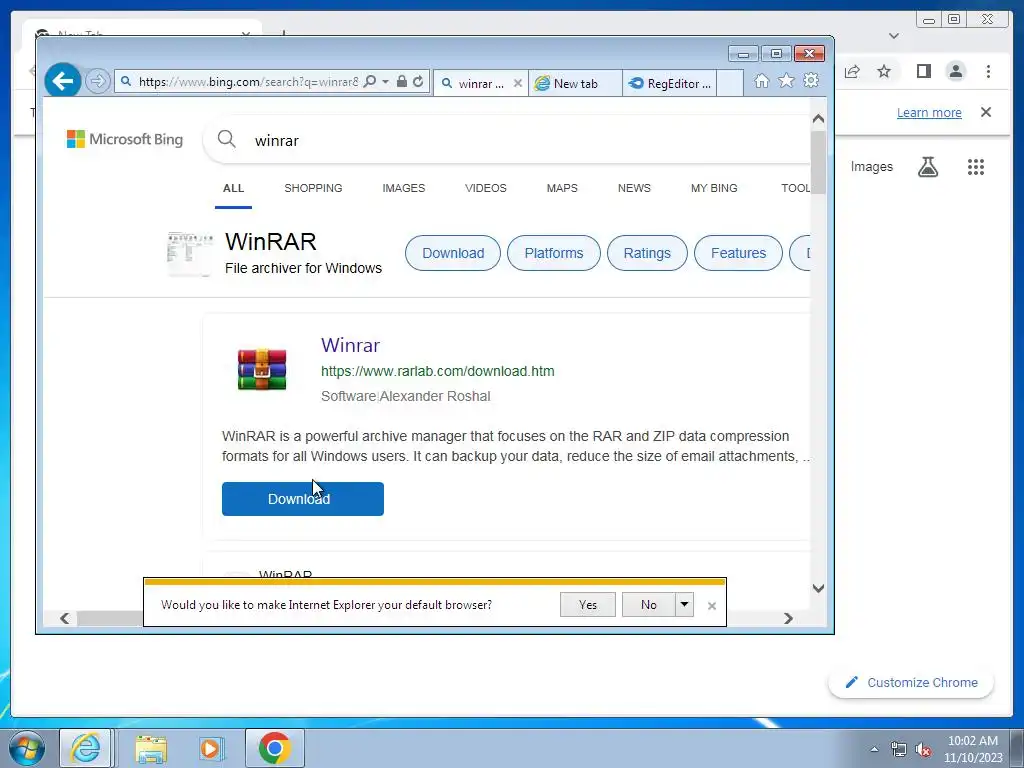Click No on default browser prompt
The height and width of the screenshot is (768, 1024).
648,605
